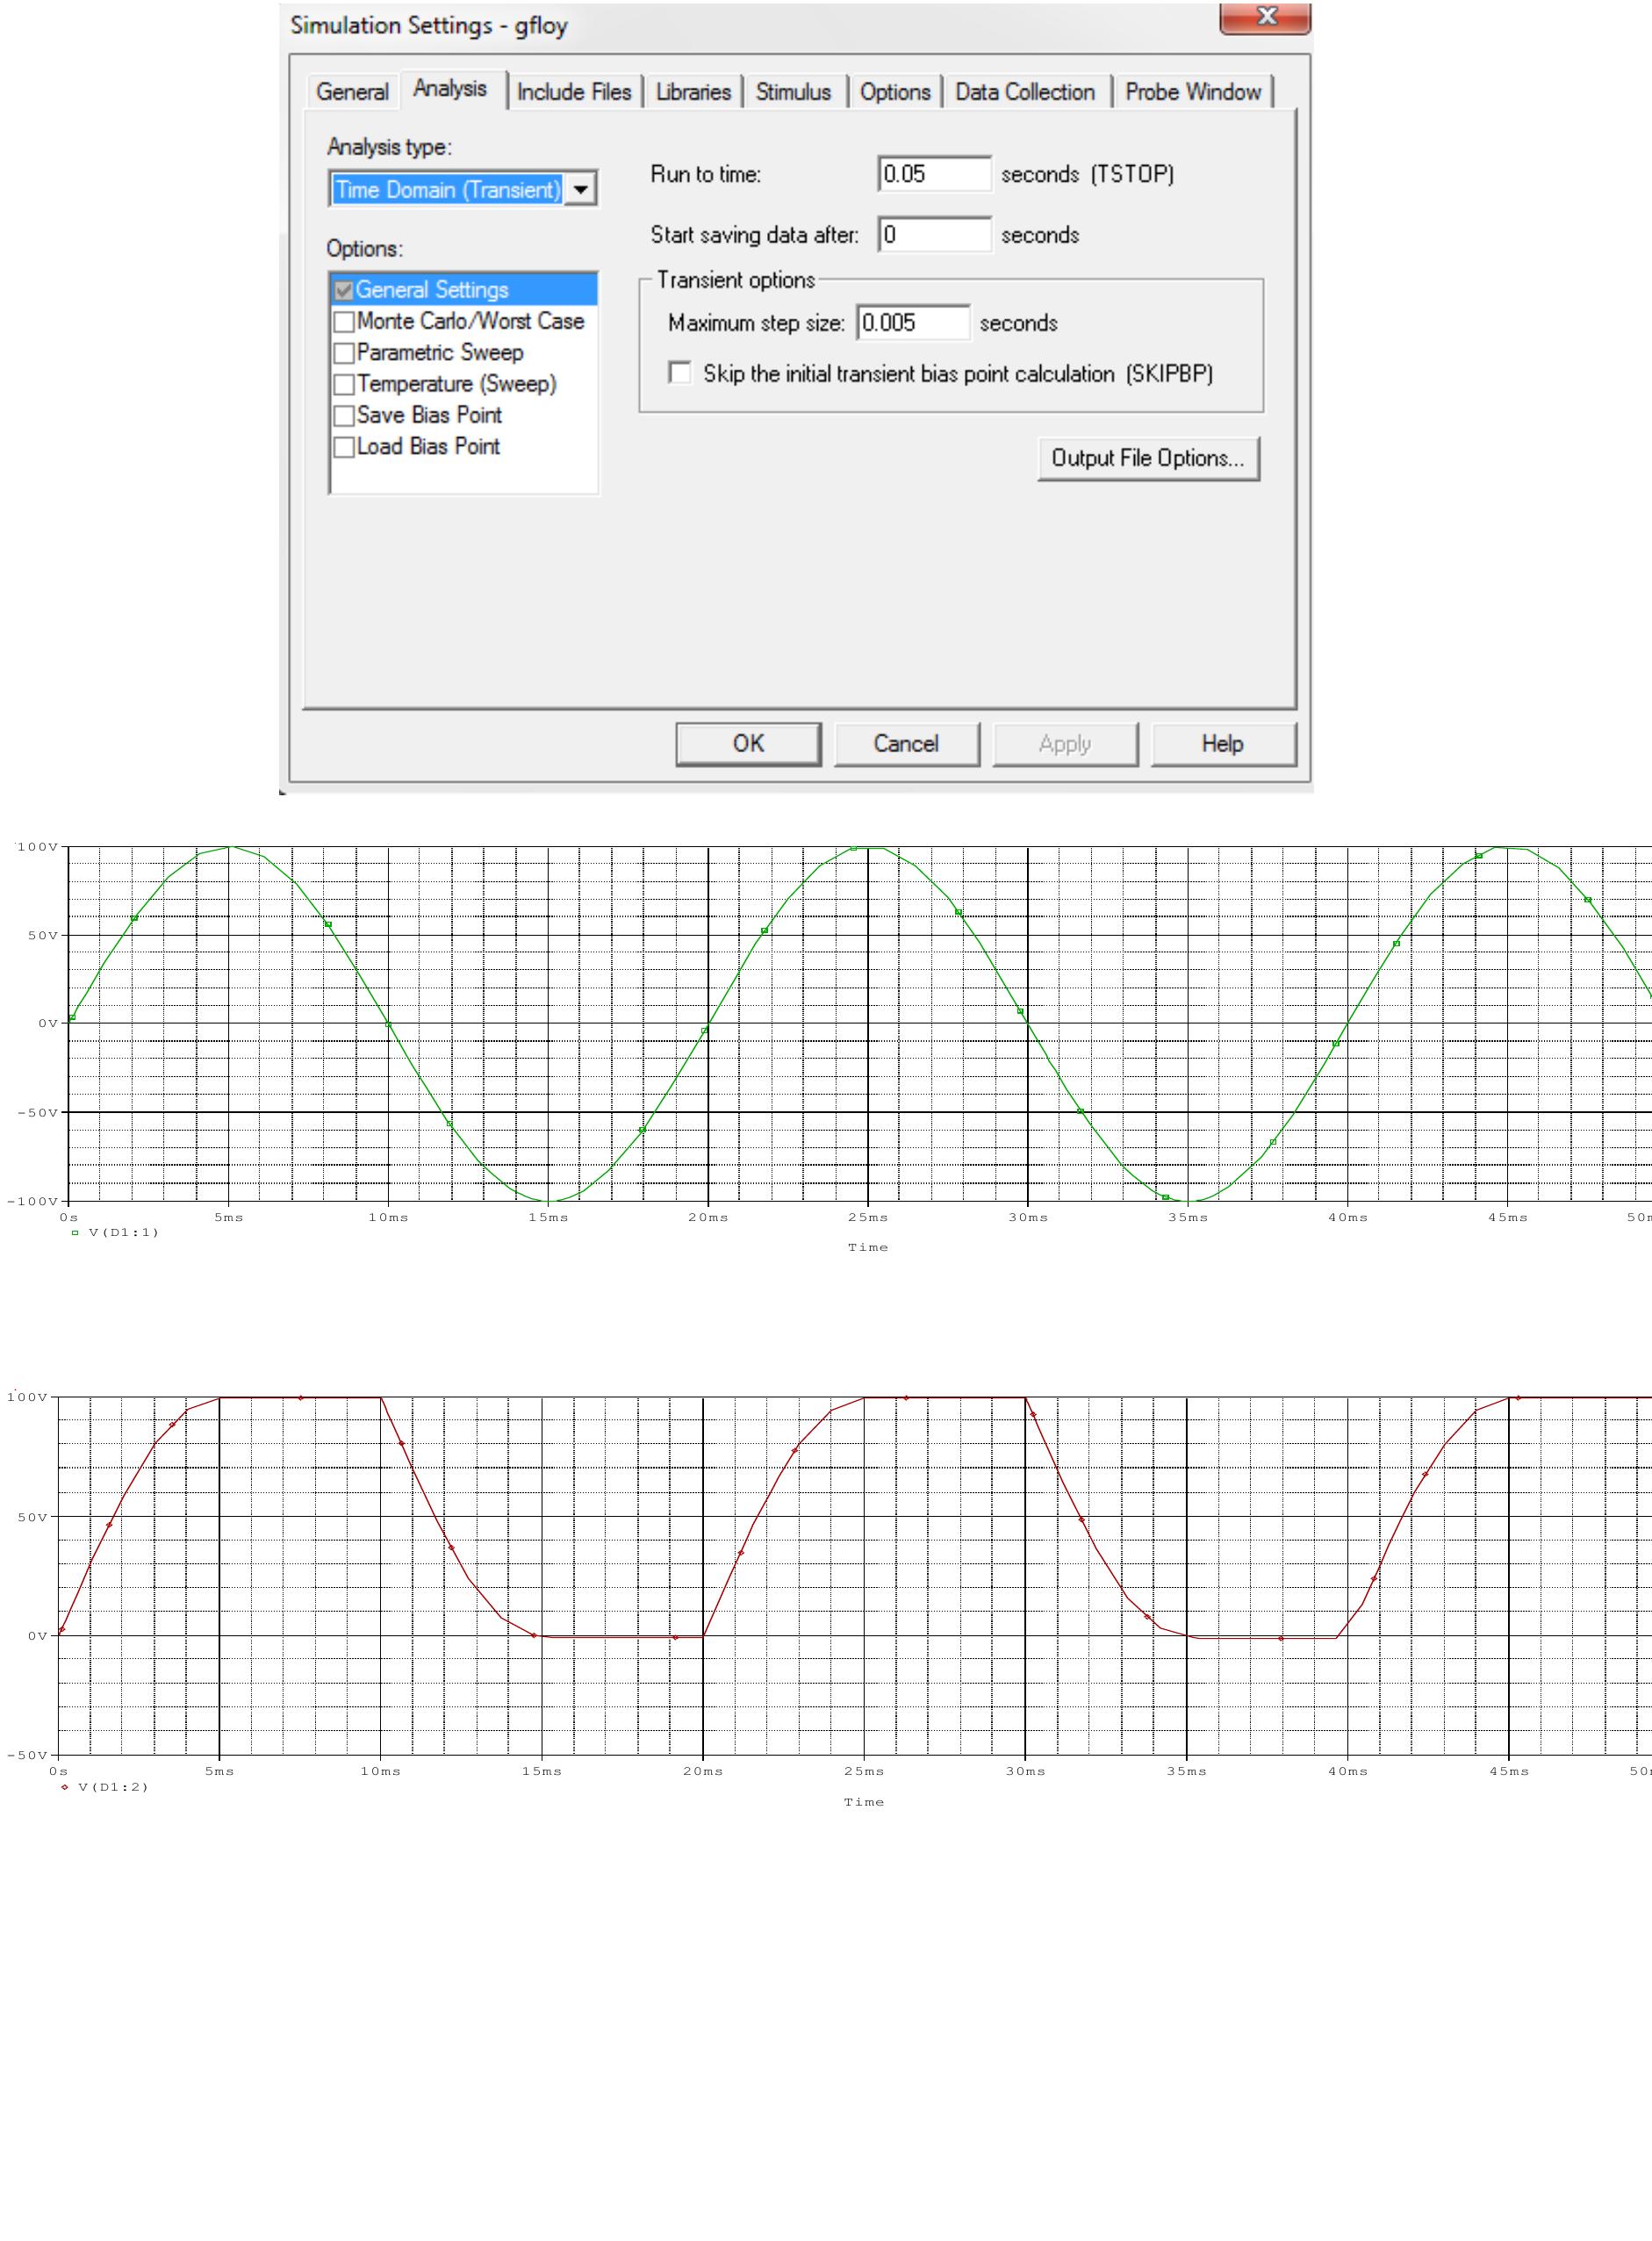1652x2241 pixels.
Task: Click the seconds (TSTOP) text
Action: (1088, 174)
